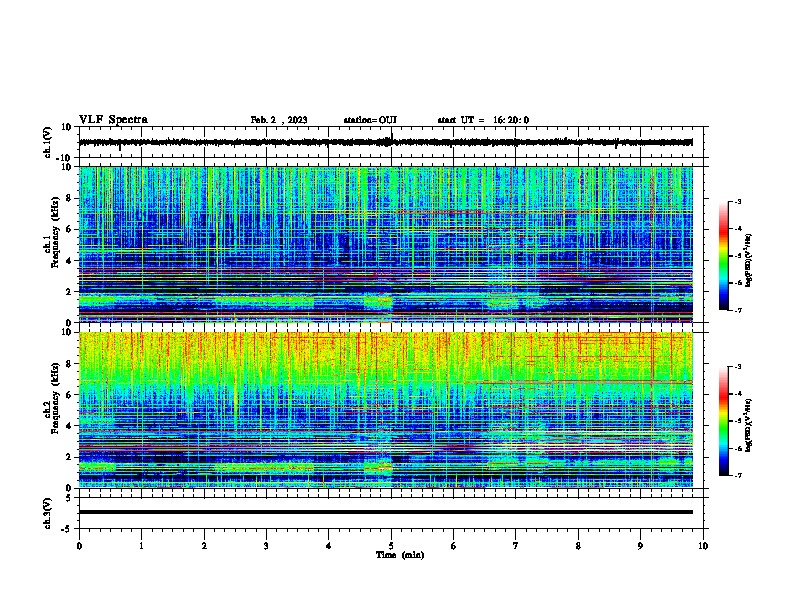Viewport: 792px width, 612px height.
Task: Click time axis tick label '5'
Action: (x=391, y=545)
